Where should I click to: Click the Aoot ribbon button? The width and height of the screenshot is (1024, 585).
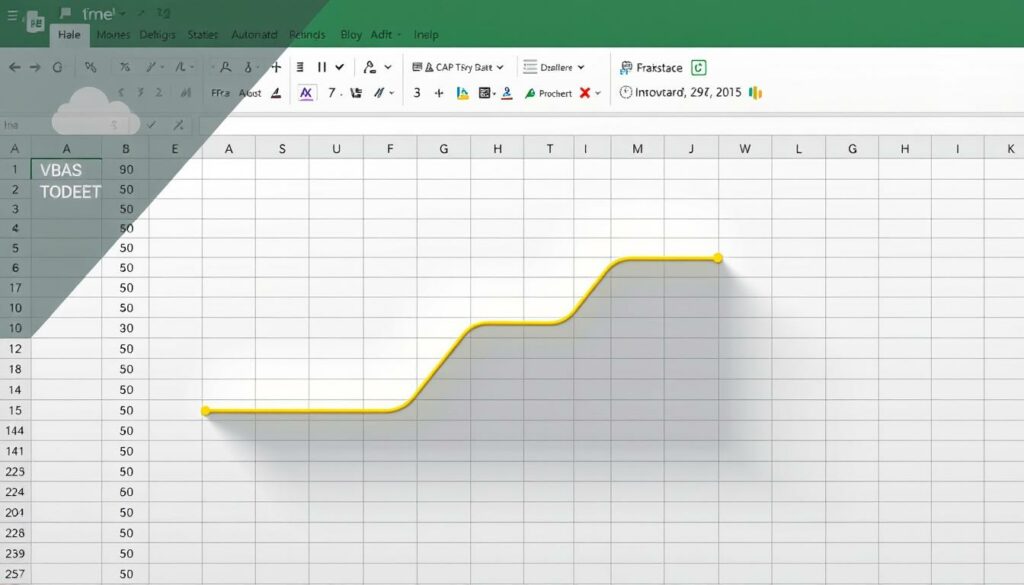(x=250, y=93)
